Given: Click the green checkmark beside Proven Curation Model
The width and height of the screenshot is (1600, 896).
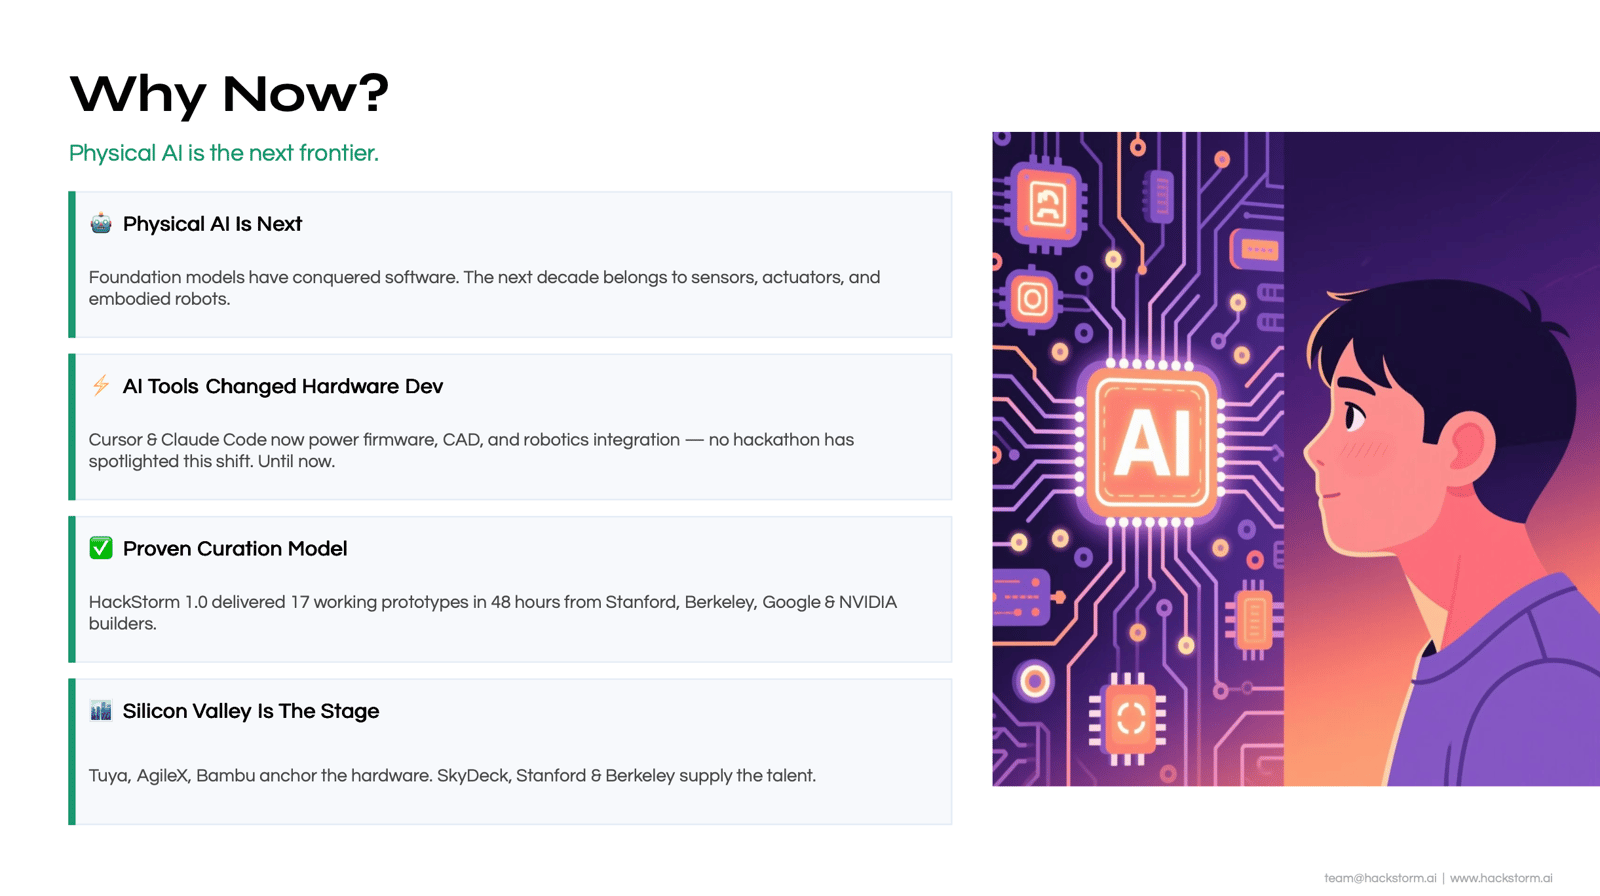Looking at the screenshot, I should [x=100, y=548].
